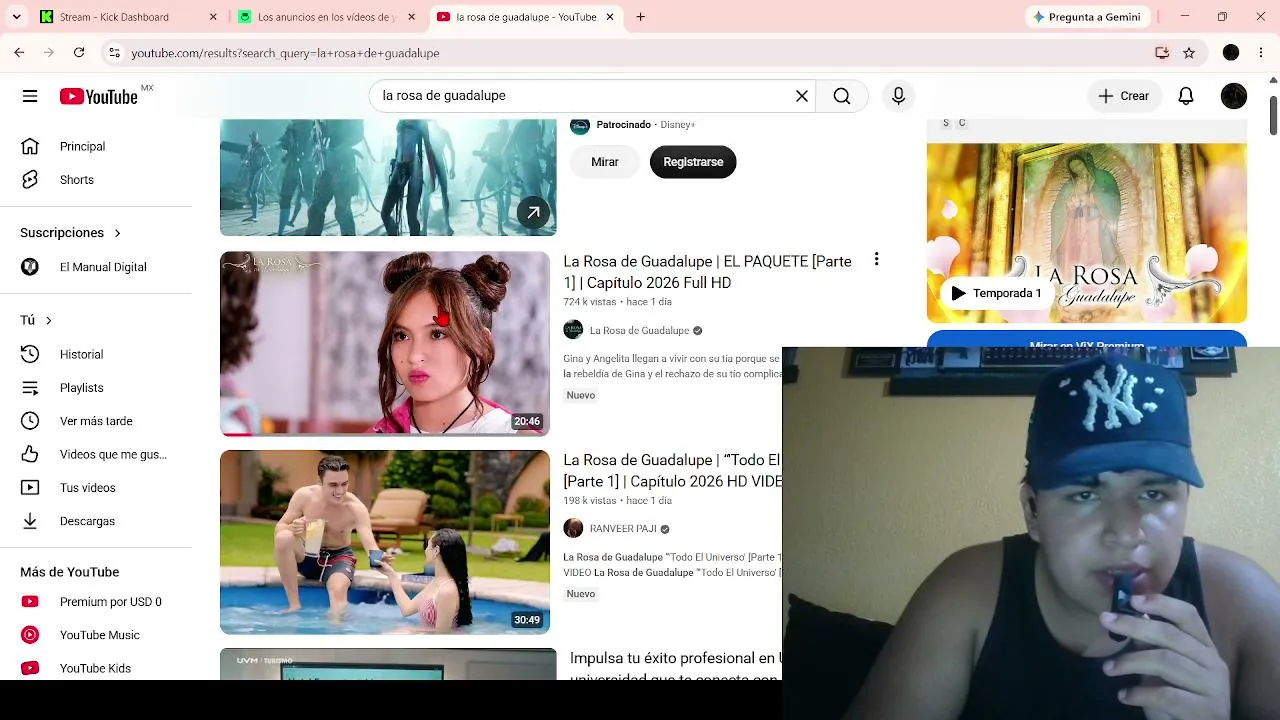Viewport: 1280px width, 720px height.
Task: Open liked videos thumbs-up icon
Action: point(30,454)
